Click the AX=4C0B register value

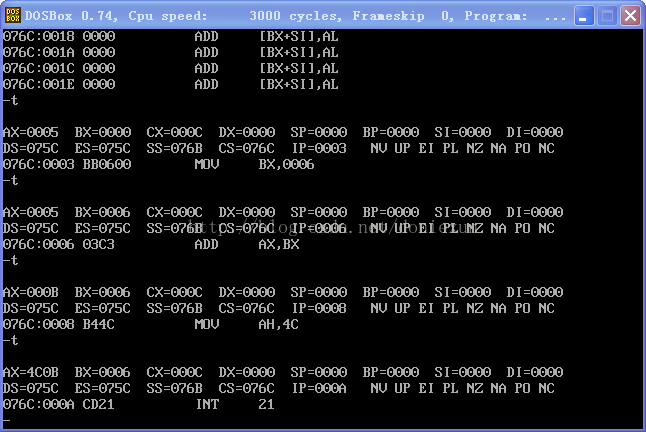coord(30,372)
